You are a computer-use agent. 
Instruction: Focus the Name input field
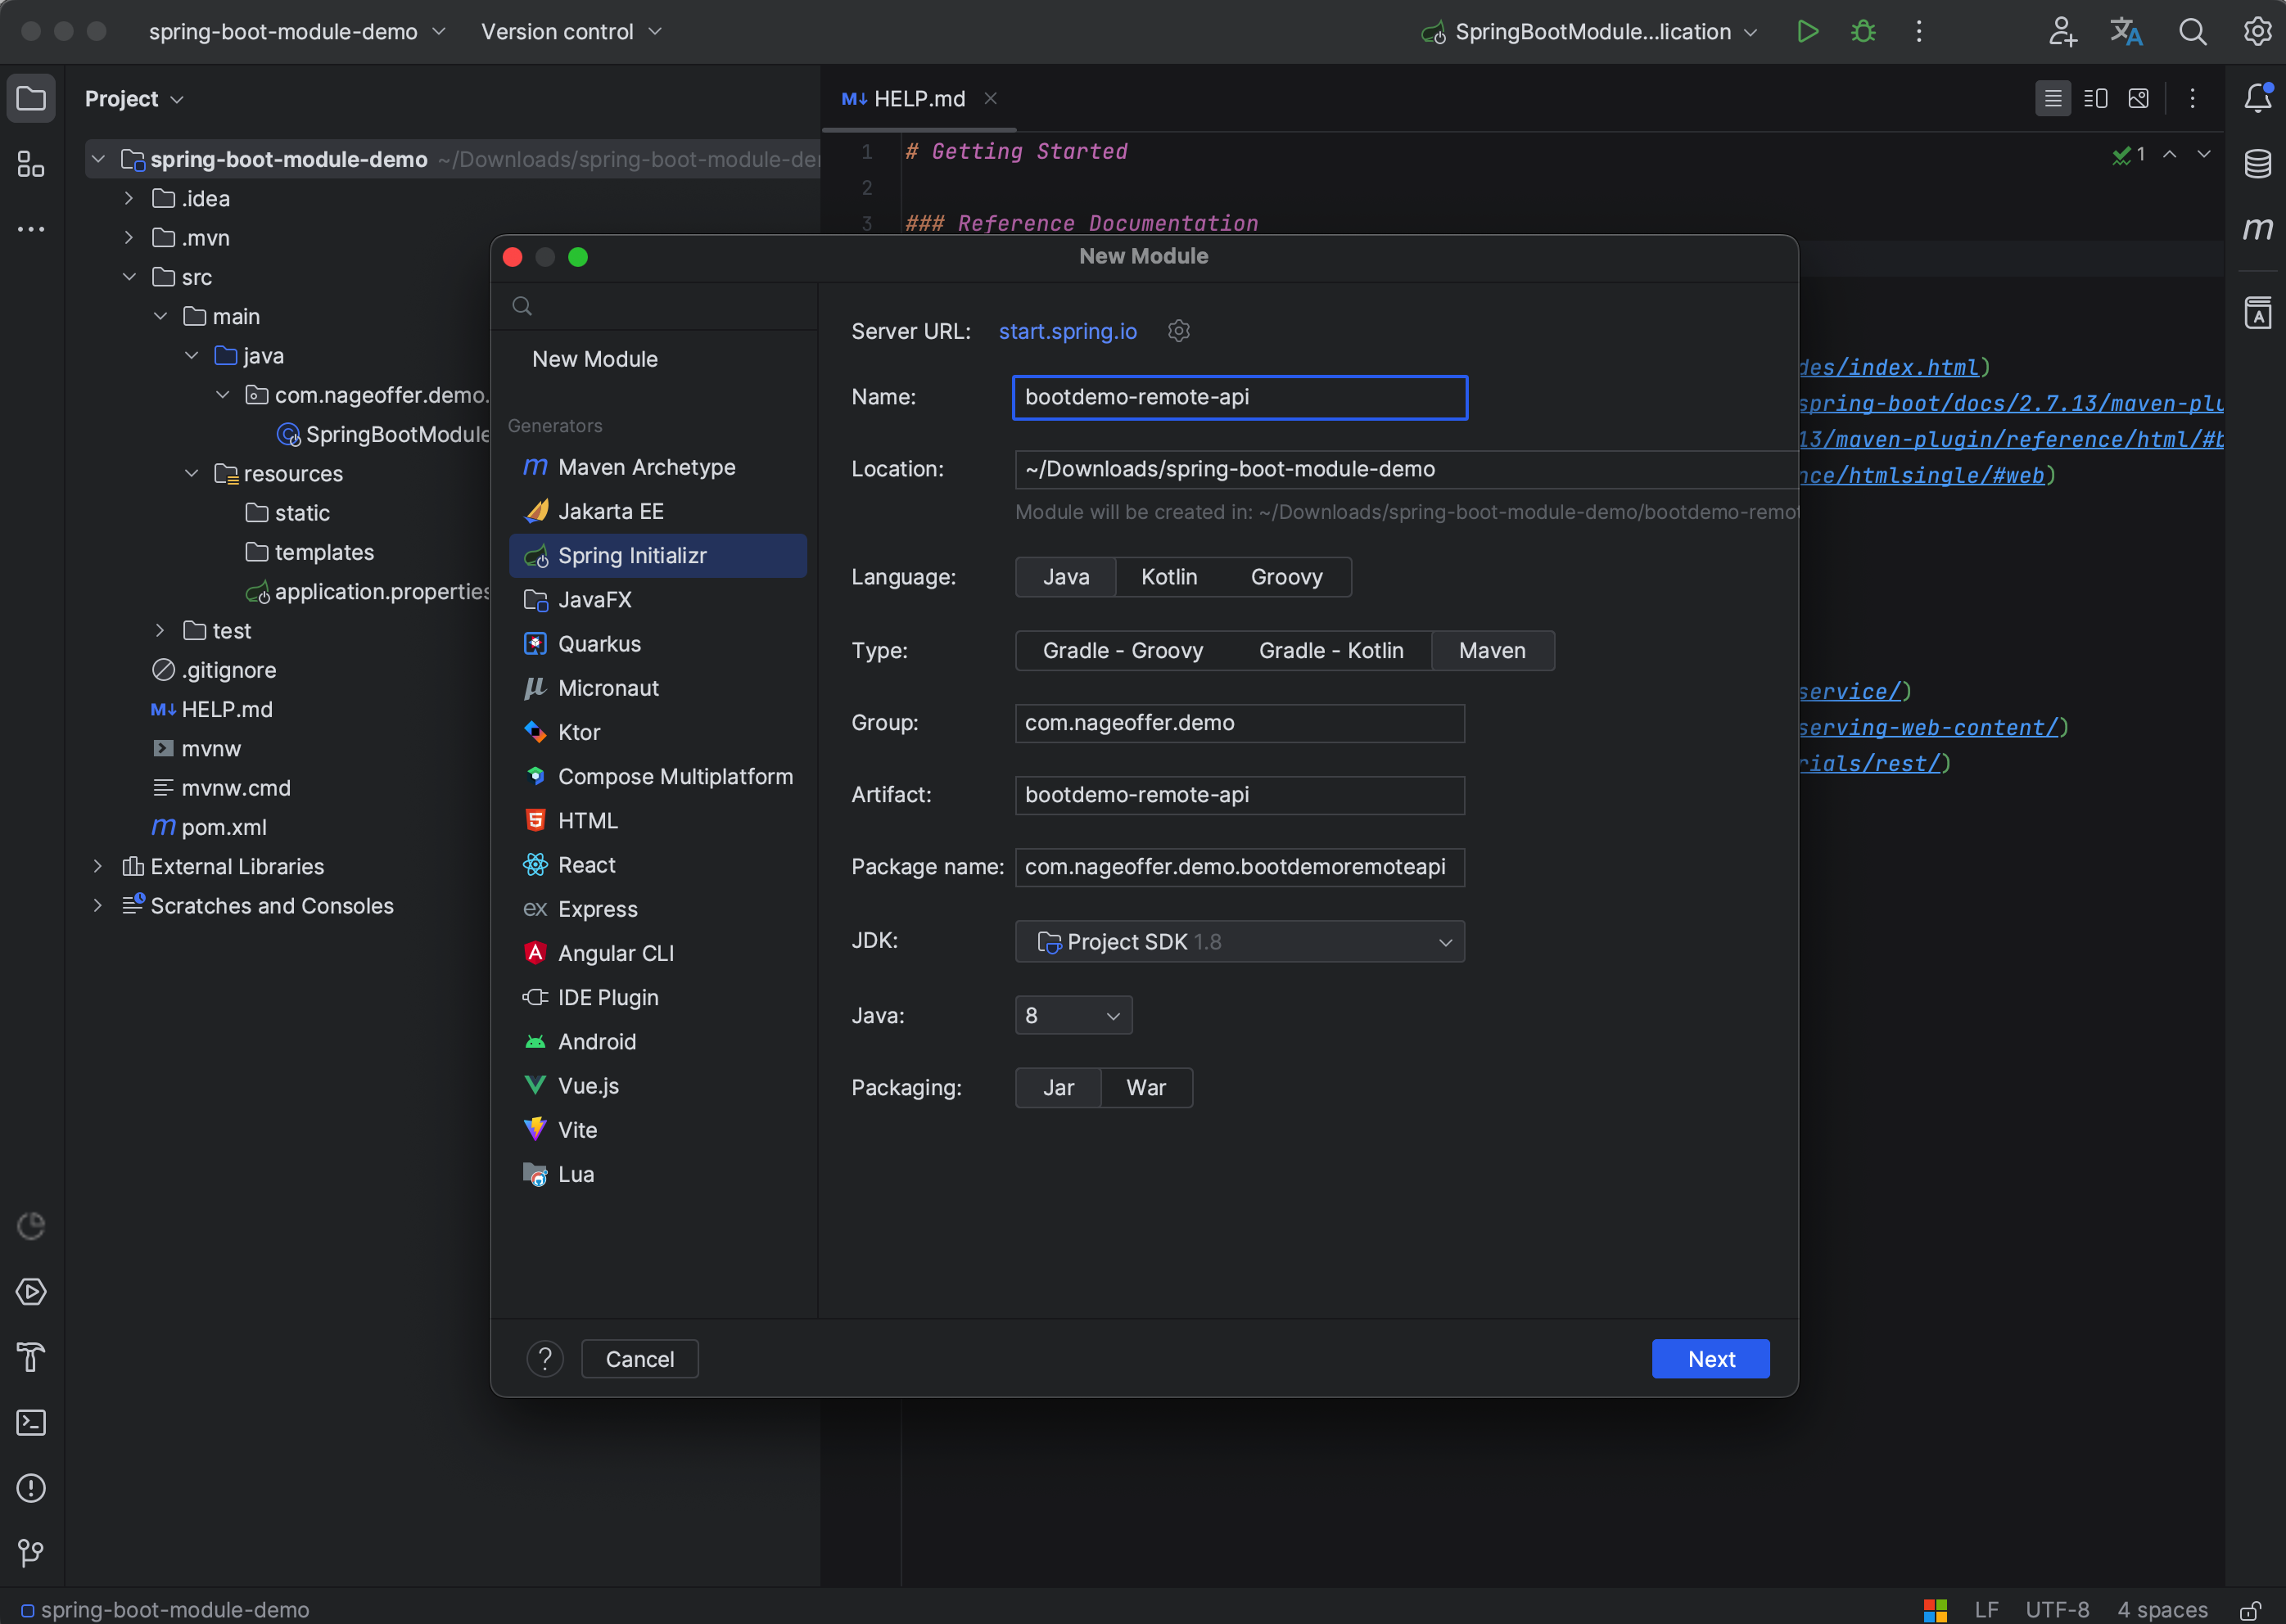1239,397
